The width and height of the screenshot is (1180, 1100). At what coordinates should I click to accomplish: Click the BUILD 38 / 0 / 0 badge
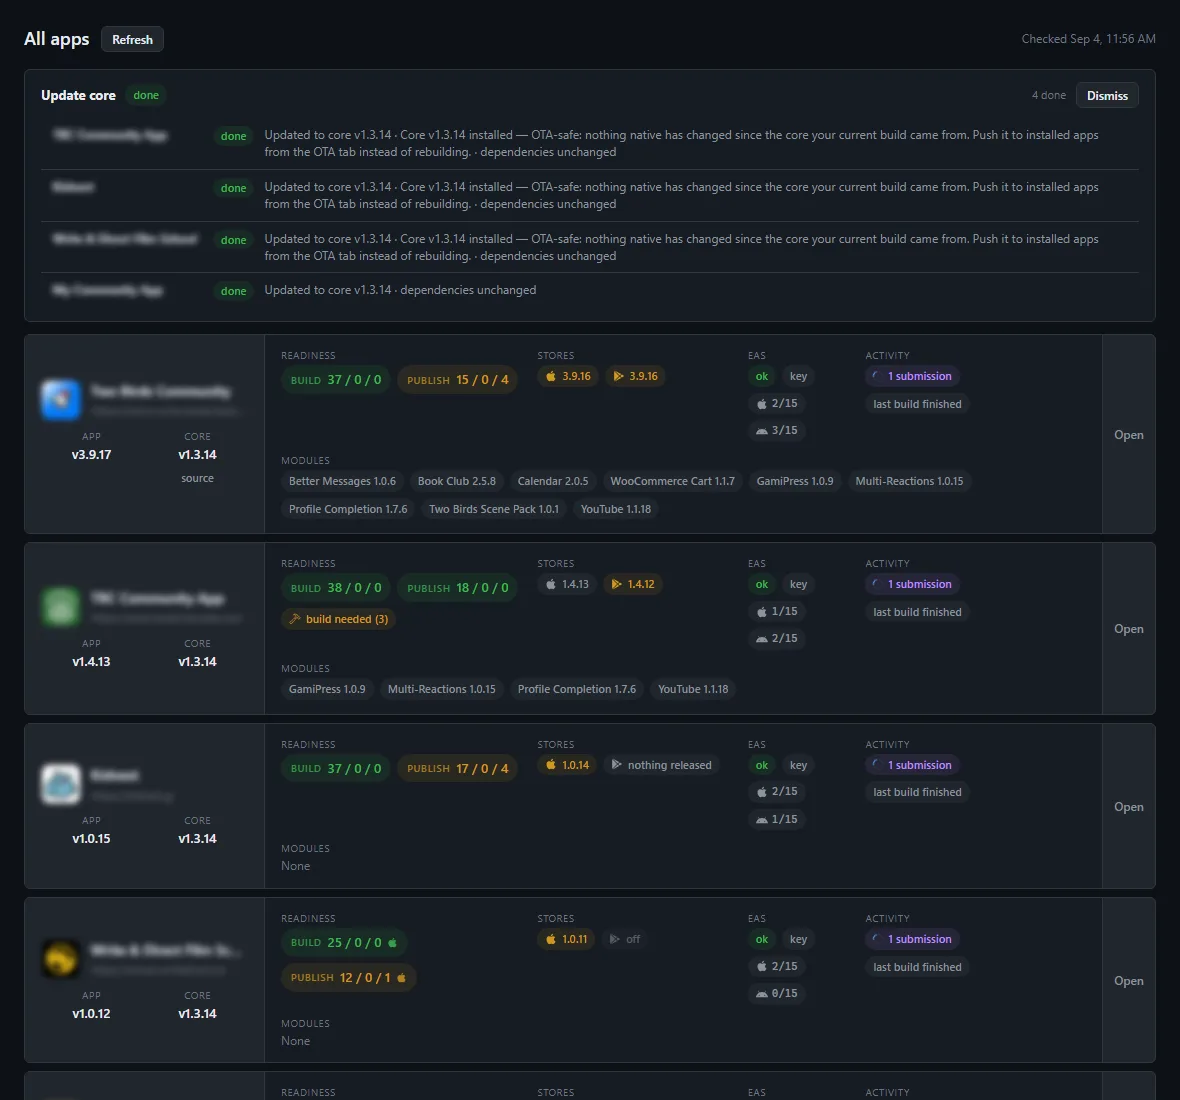[336, 588]
